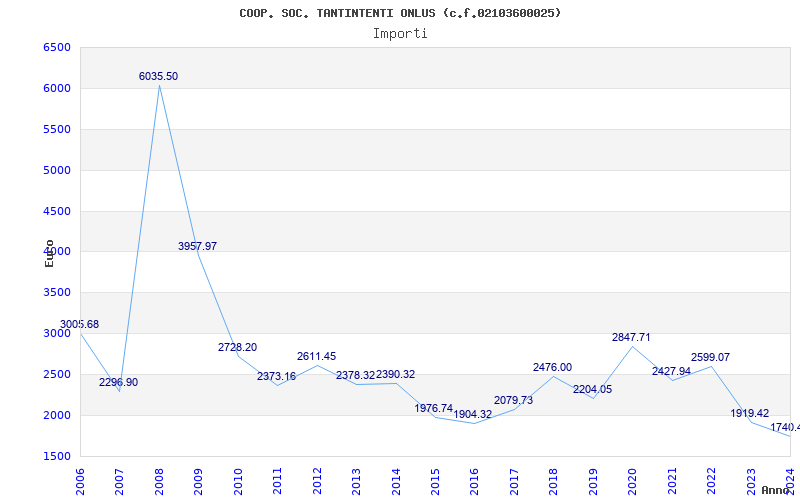The image size is (800, 500).
Task: Click the Importi subtitle
Action: point(400,34)
